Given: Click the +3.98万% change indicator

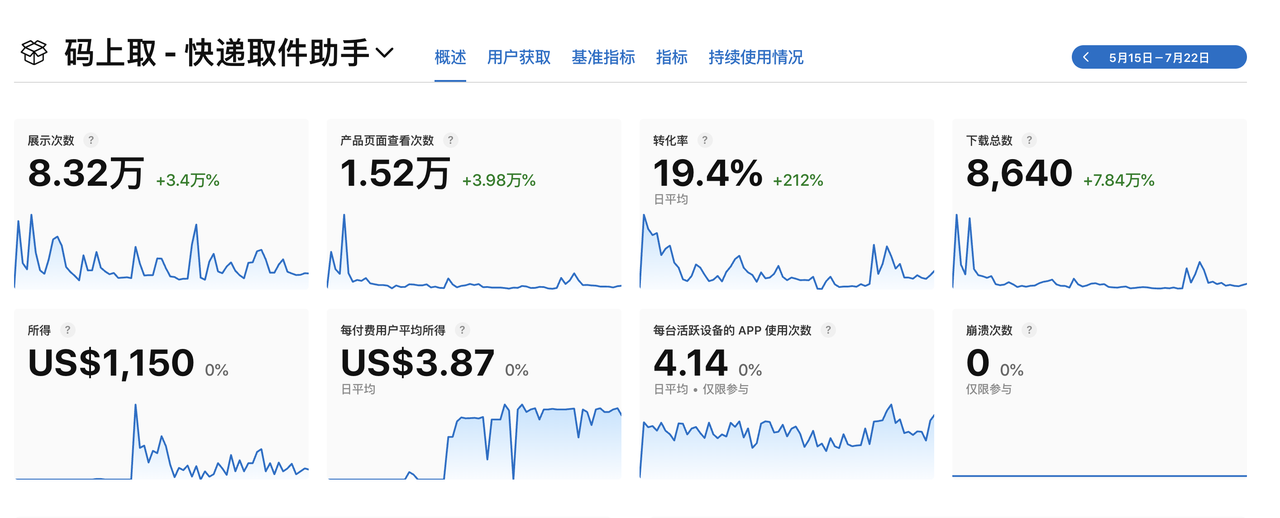Looking at the screenshot, I should pyautogui.click(x=498, y=180).
